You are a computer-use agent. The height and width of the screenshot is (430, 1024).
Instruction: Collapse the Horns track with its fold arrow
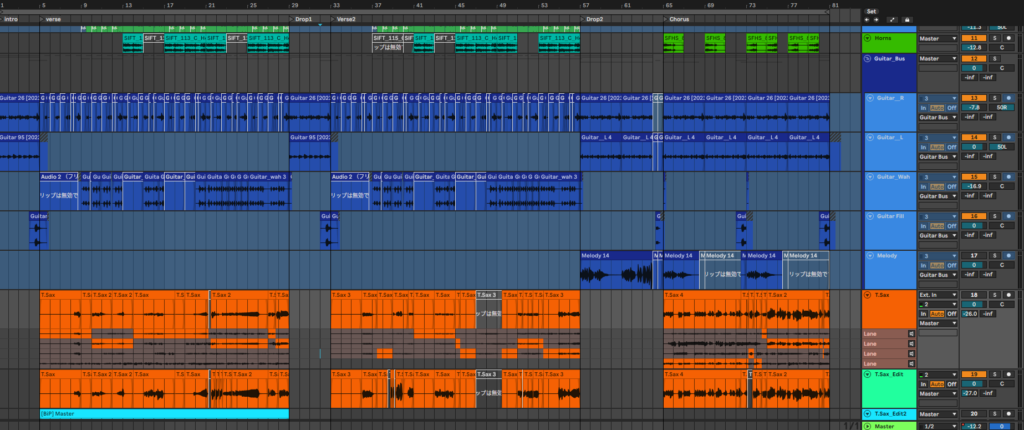867,37
